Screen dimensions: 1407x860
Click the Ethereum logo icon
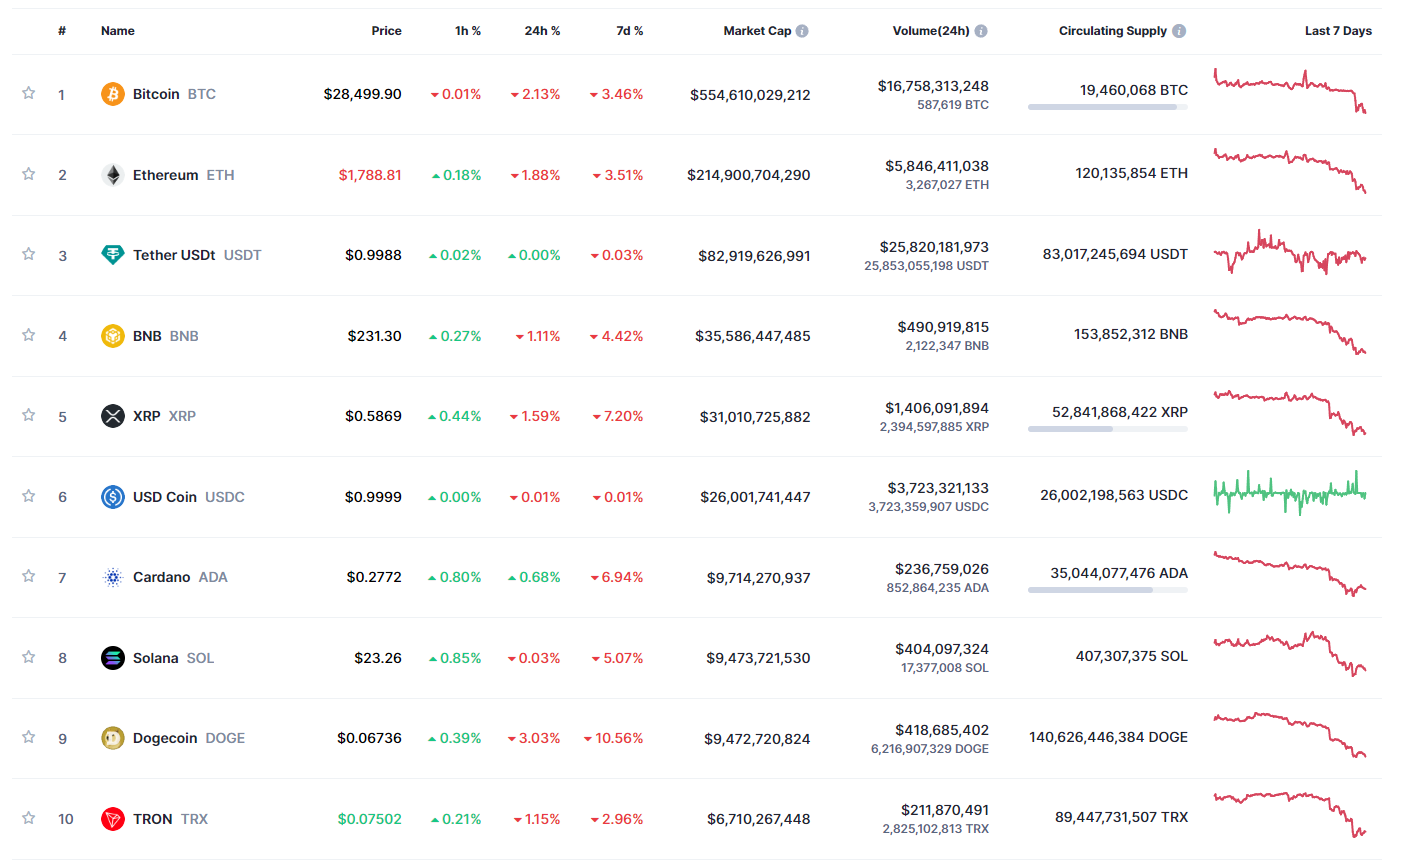pyautogui.click(x=113, y=175)
